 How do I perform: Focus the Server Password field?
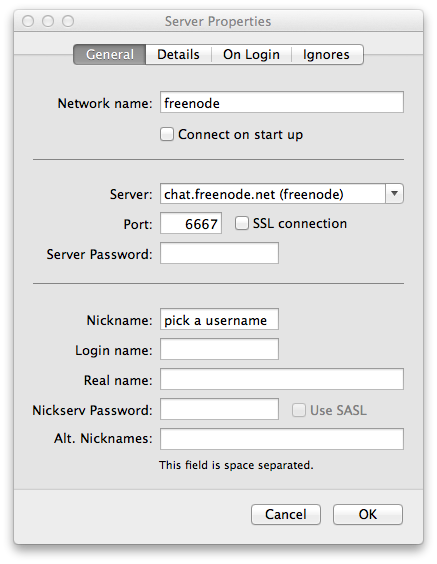[219, 253]
